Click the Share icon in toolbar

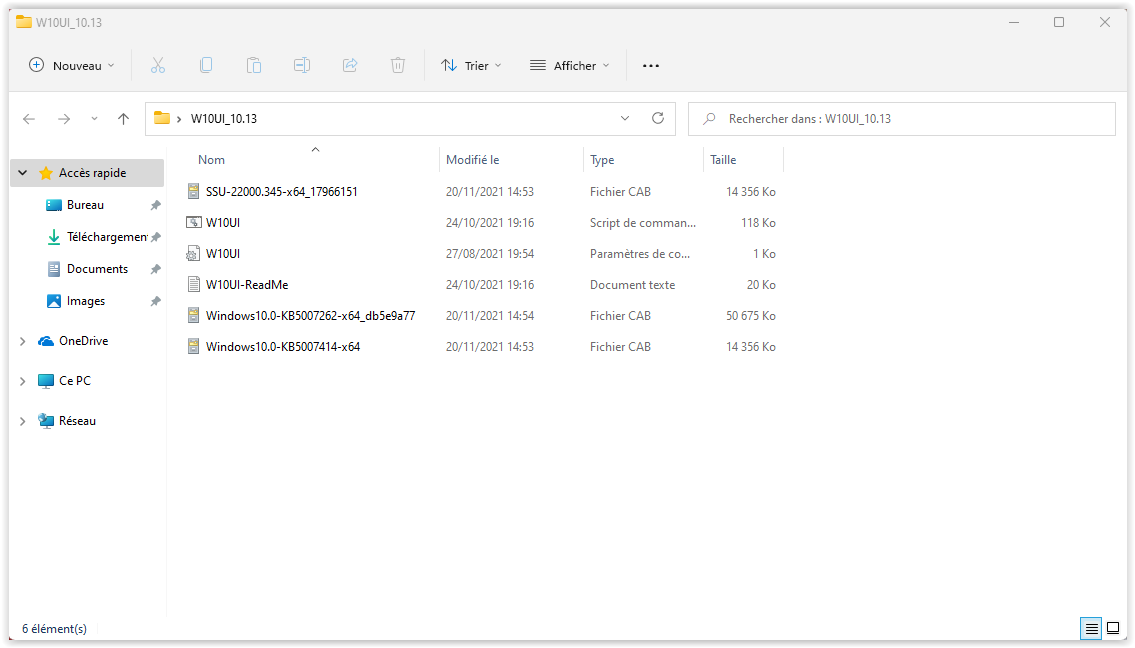point(350,65)
